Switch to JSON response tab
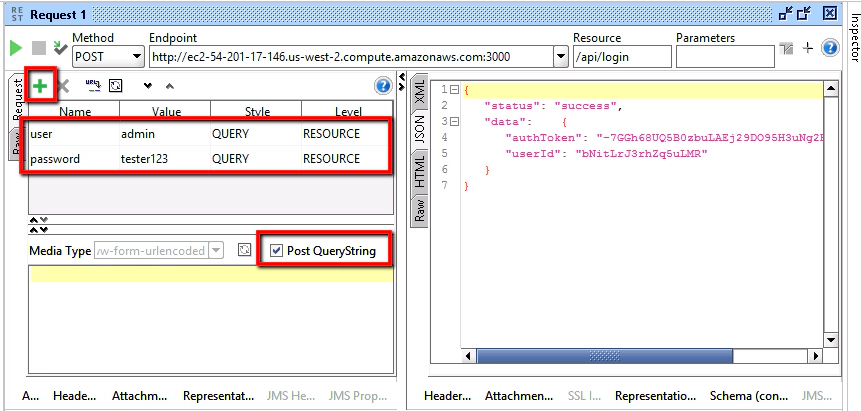 pyautogui.click(x=420, y=130)
